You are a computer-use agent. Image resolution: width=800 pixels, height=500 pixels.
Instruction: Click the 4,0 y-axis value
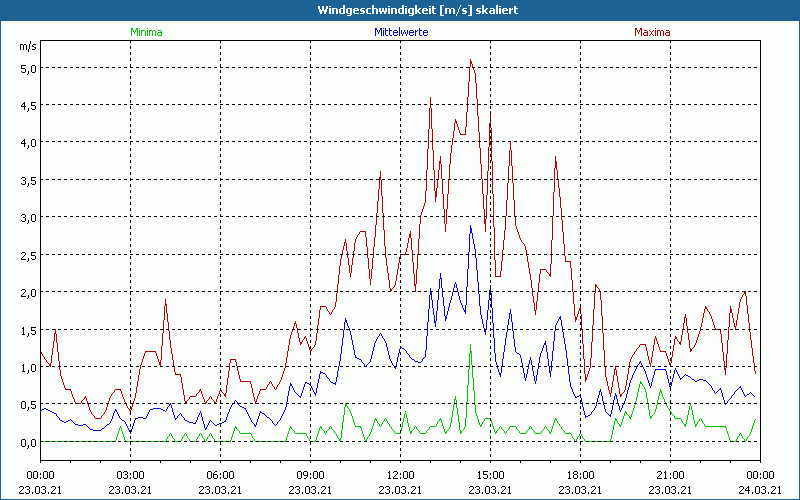28,143
